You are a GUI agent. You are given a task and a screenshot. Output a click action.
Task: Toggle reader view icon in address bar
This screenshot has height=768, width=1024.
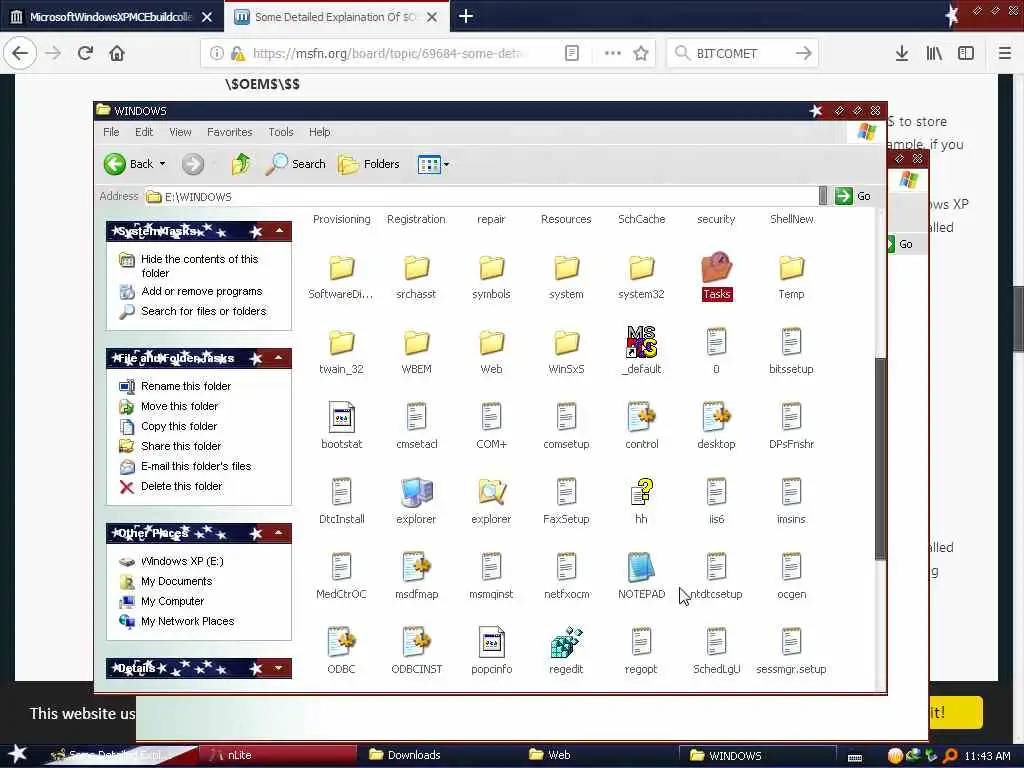571,53
